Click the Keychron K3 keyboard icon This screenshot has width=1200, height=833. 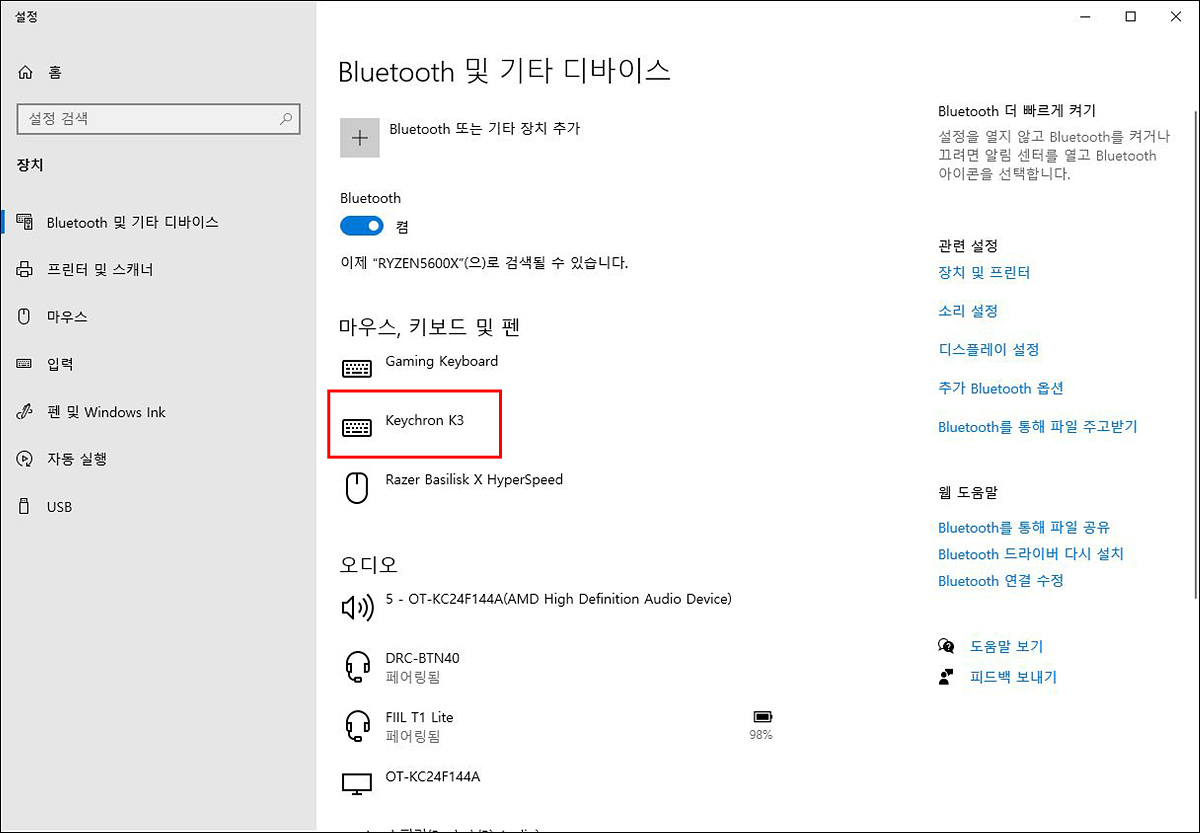357,429
